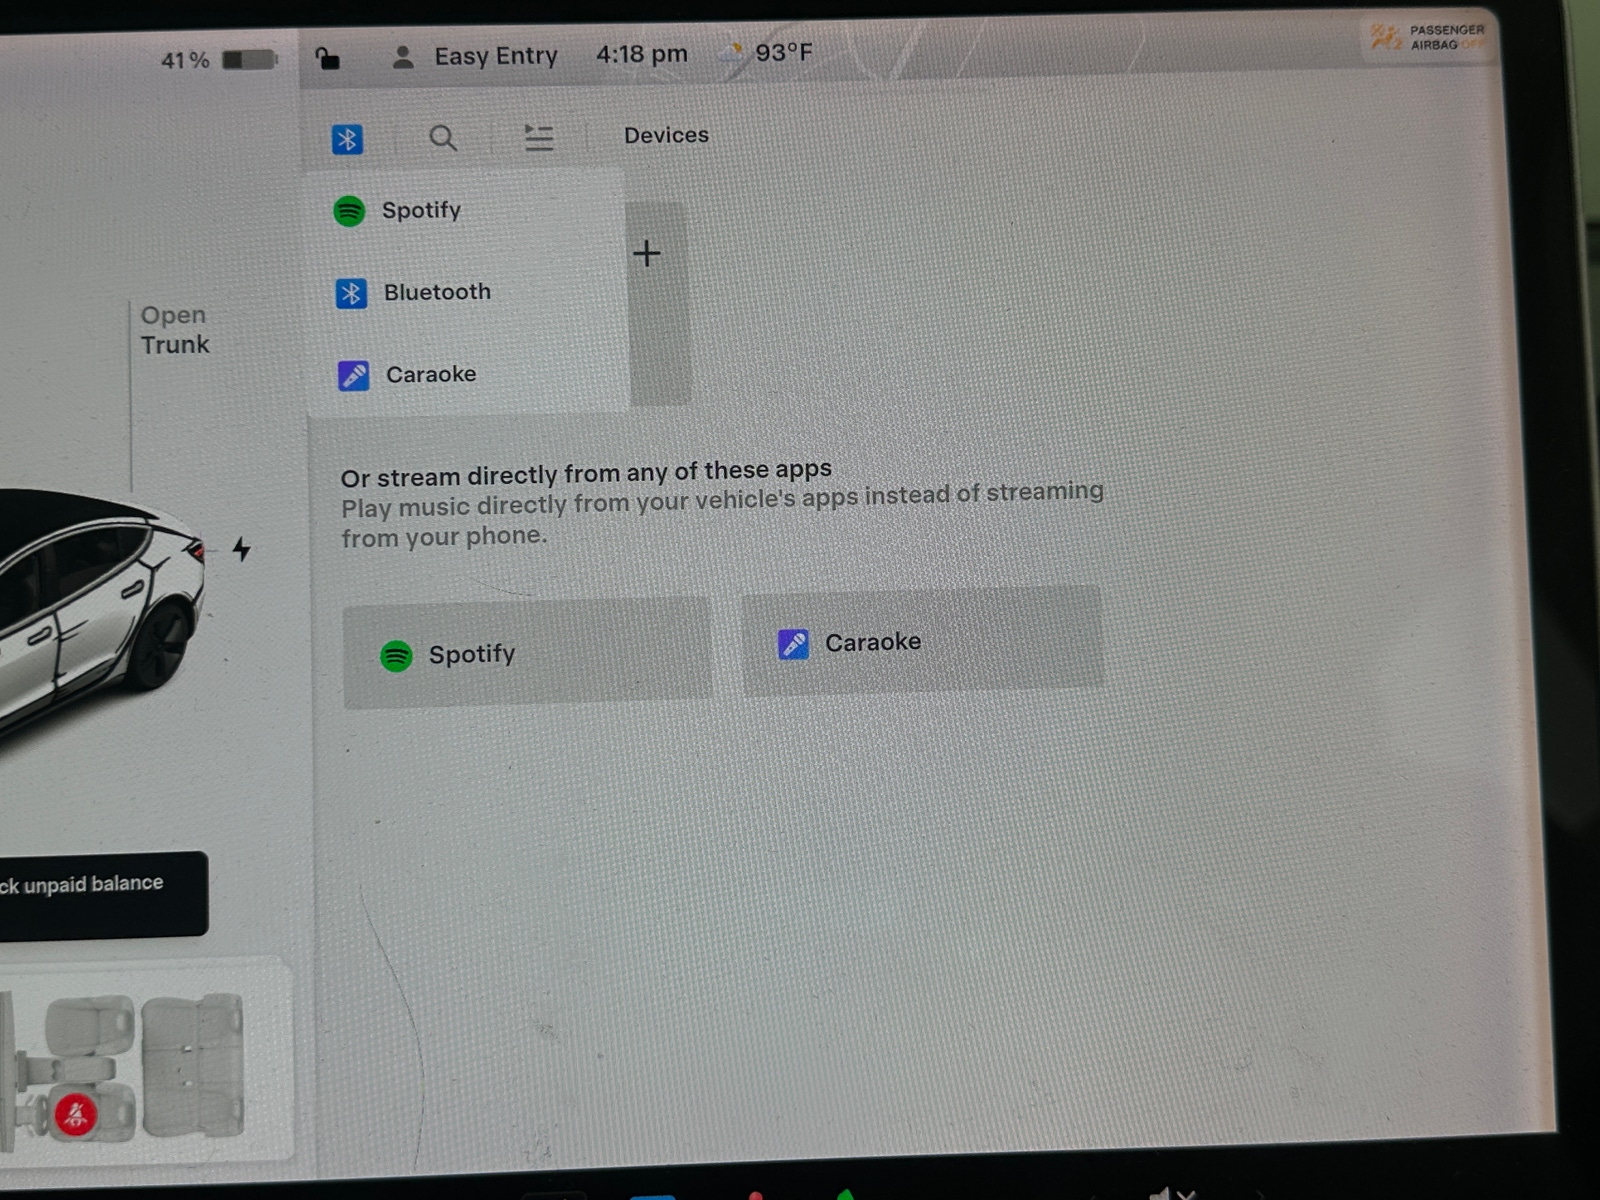
Task: Select Spotify in the source dropdown list
Action: (467, 211)
